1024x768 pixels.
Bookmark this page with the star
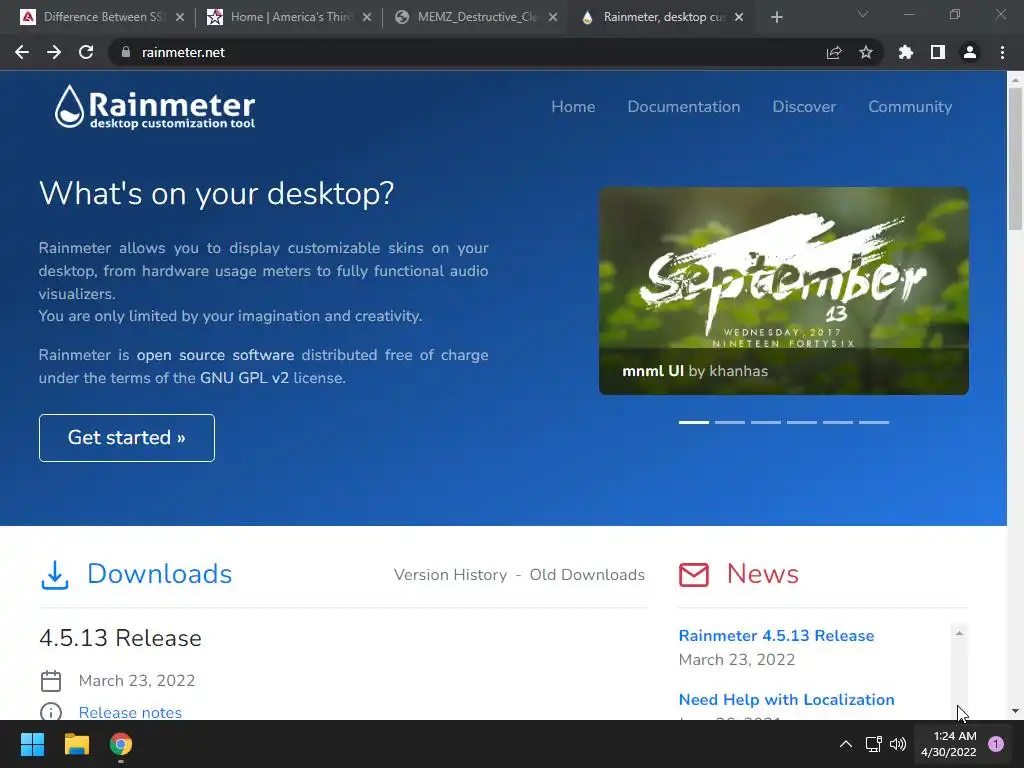[866, 52]
